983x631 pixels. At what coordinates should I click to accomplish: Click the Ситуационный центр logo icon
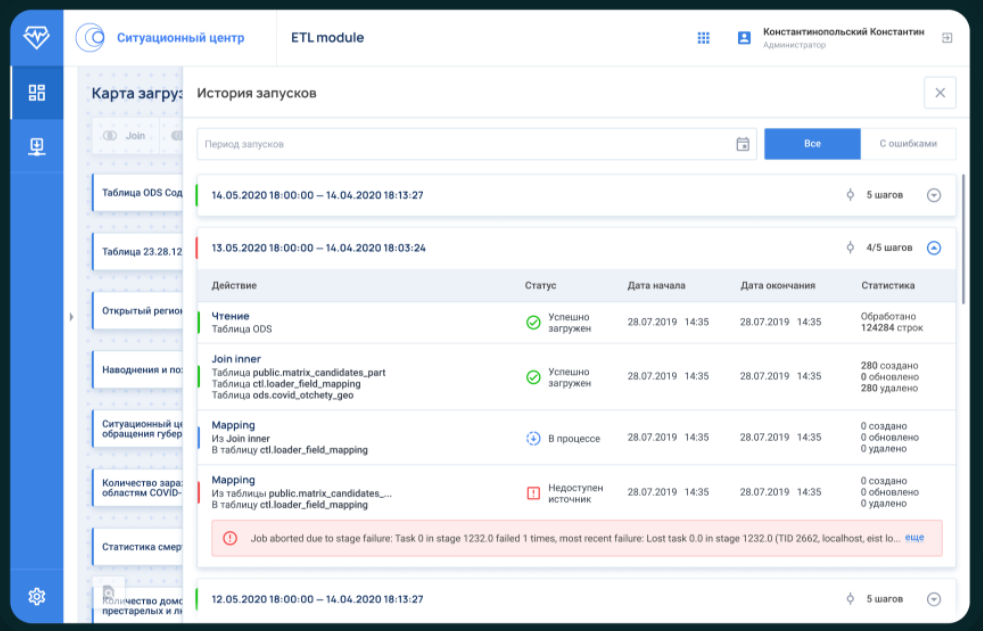95,36
